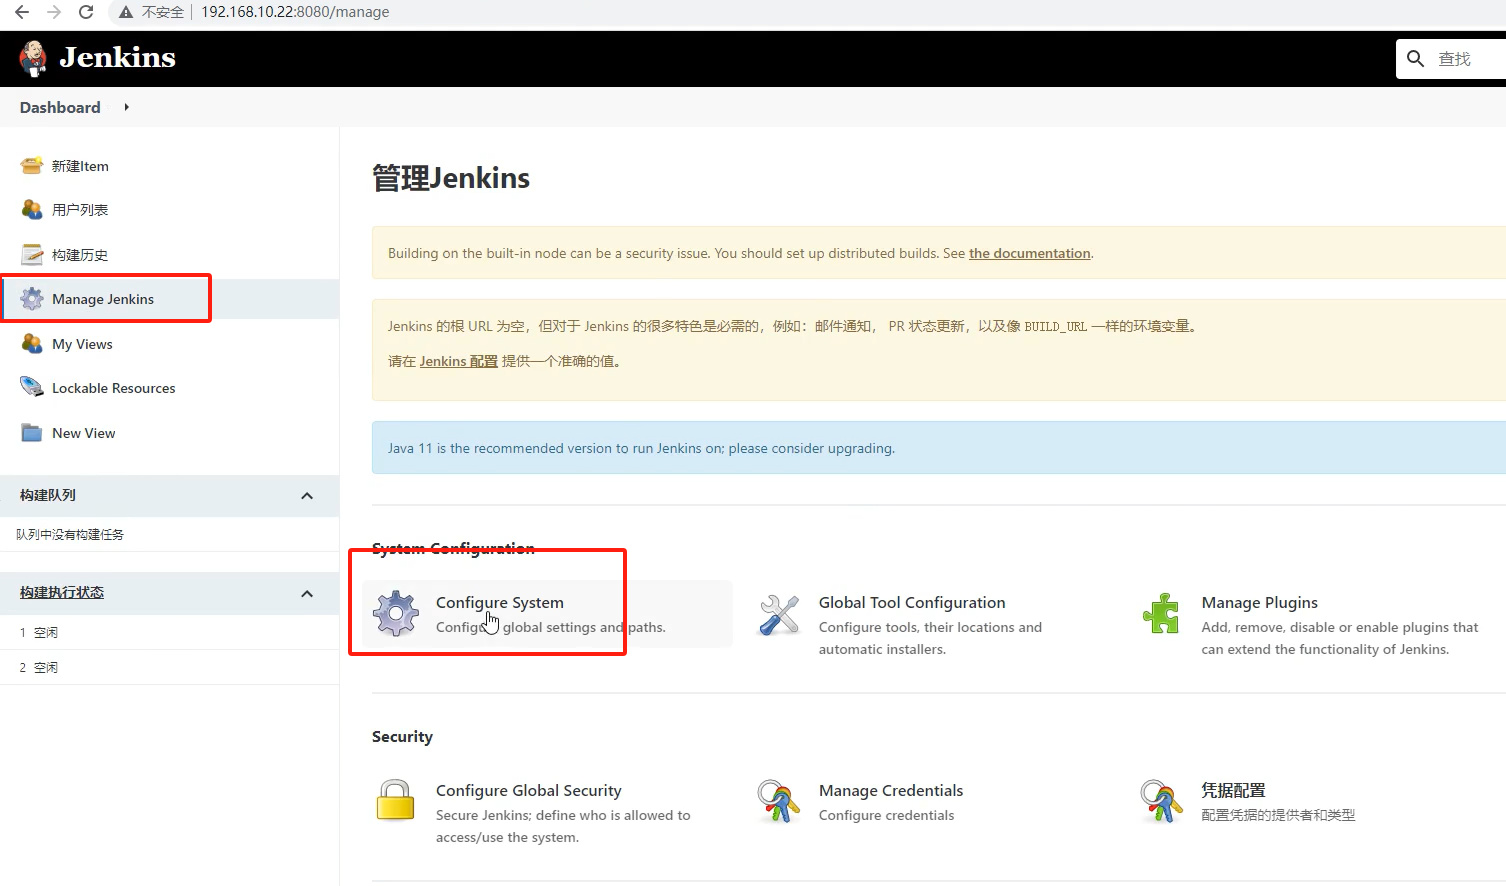Open Manage Plugins
This screenshot has width=1506, height=886.
pyautogui.click(x=1259, y=602)
